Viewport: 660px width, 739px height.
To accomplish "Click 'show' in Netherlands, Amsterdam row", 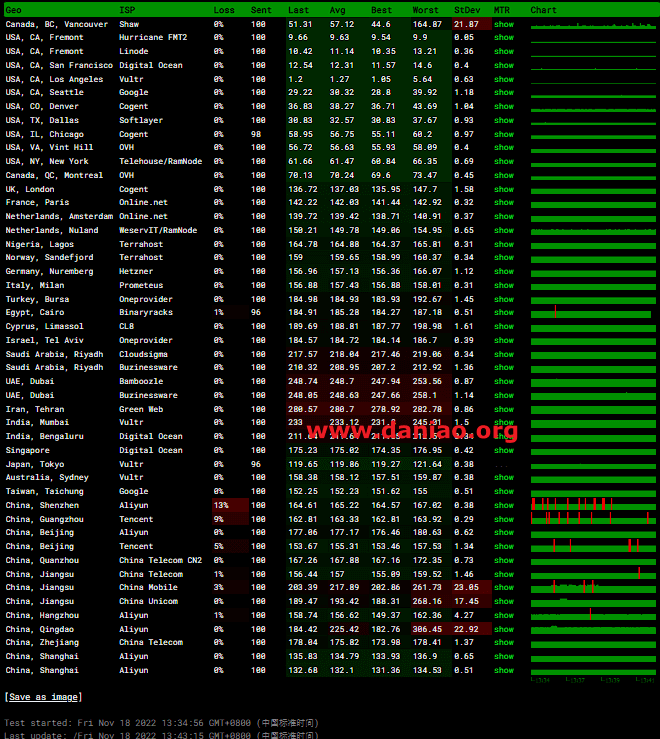I will pyautogui.click(x=503, y=217).
